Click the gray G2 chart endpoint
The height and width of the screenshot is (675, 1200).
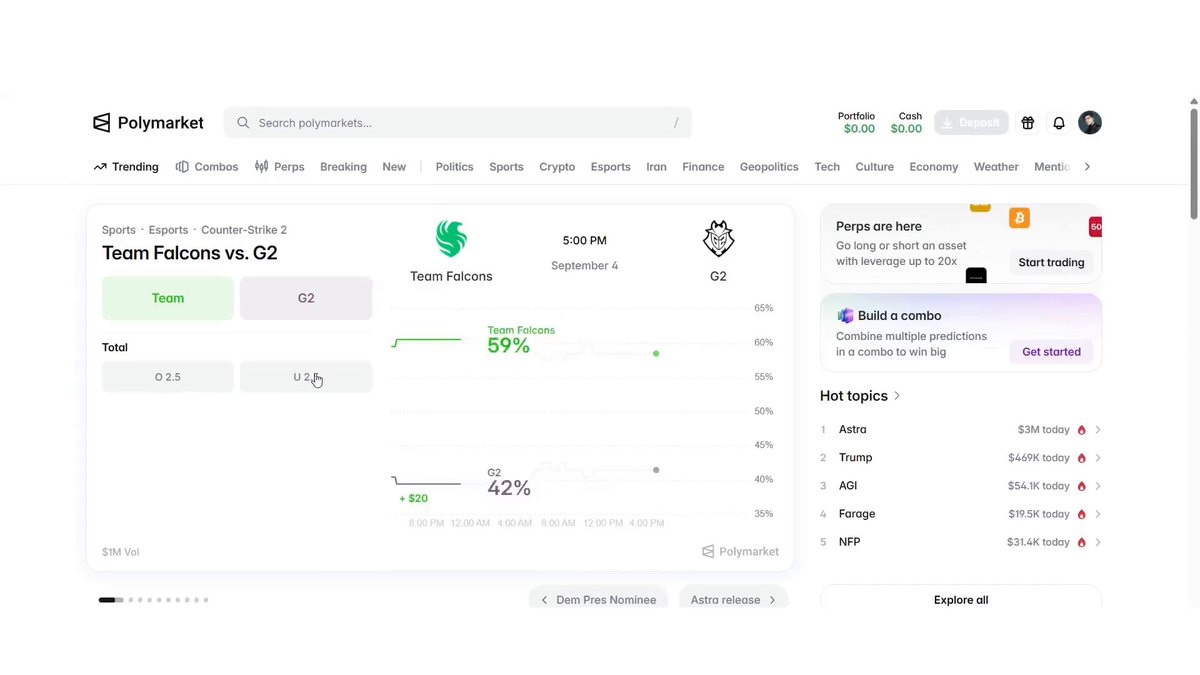[x=656, y=470]
